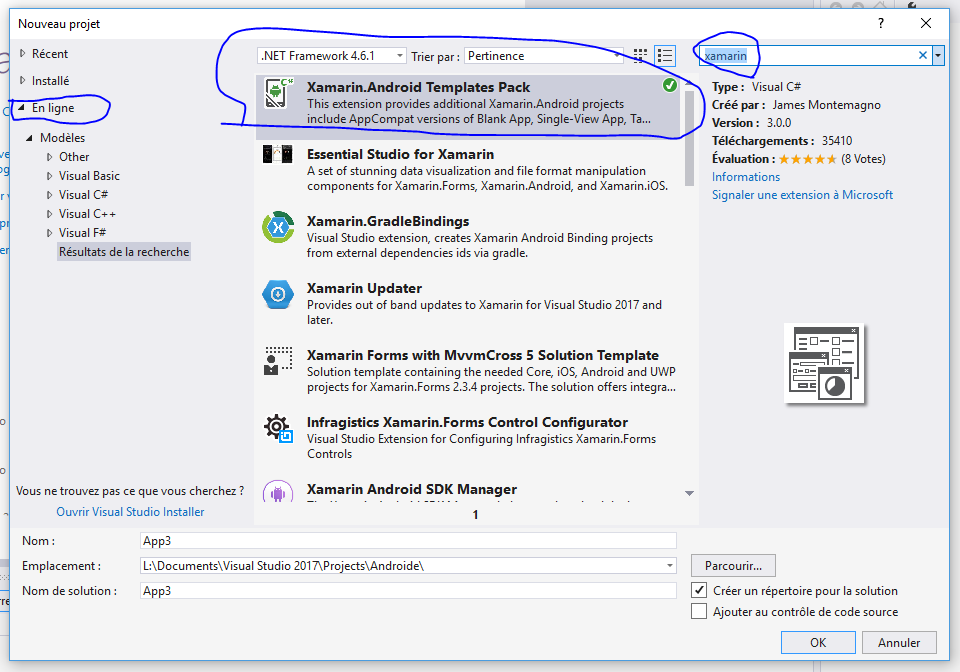Click Signaler une extension à Microsoft

tap(802, 195)
